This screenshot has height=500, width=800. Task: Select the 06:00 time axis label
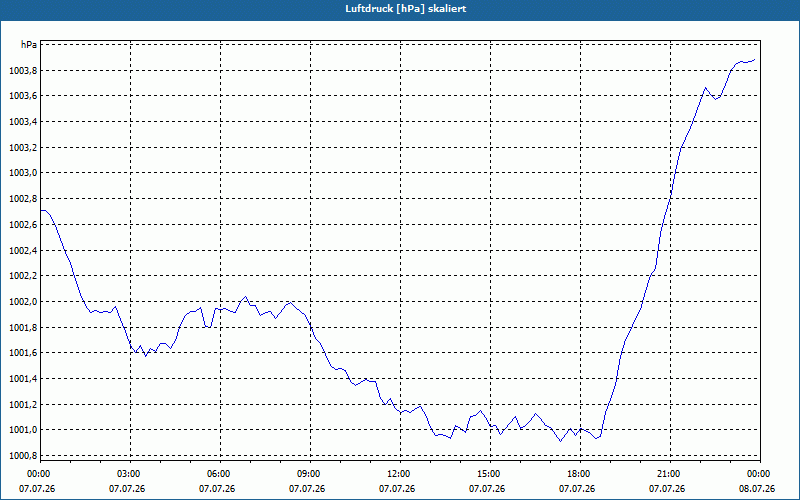coord(220,473)
